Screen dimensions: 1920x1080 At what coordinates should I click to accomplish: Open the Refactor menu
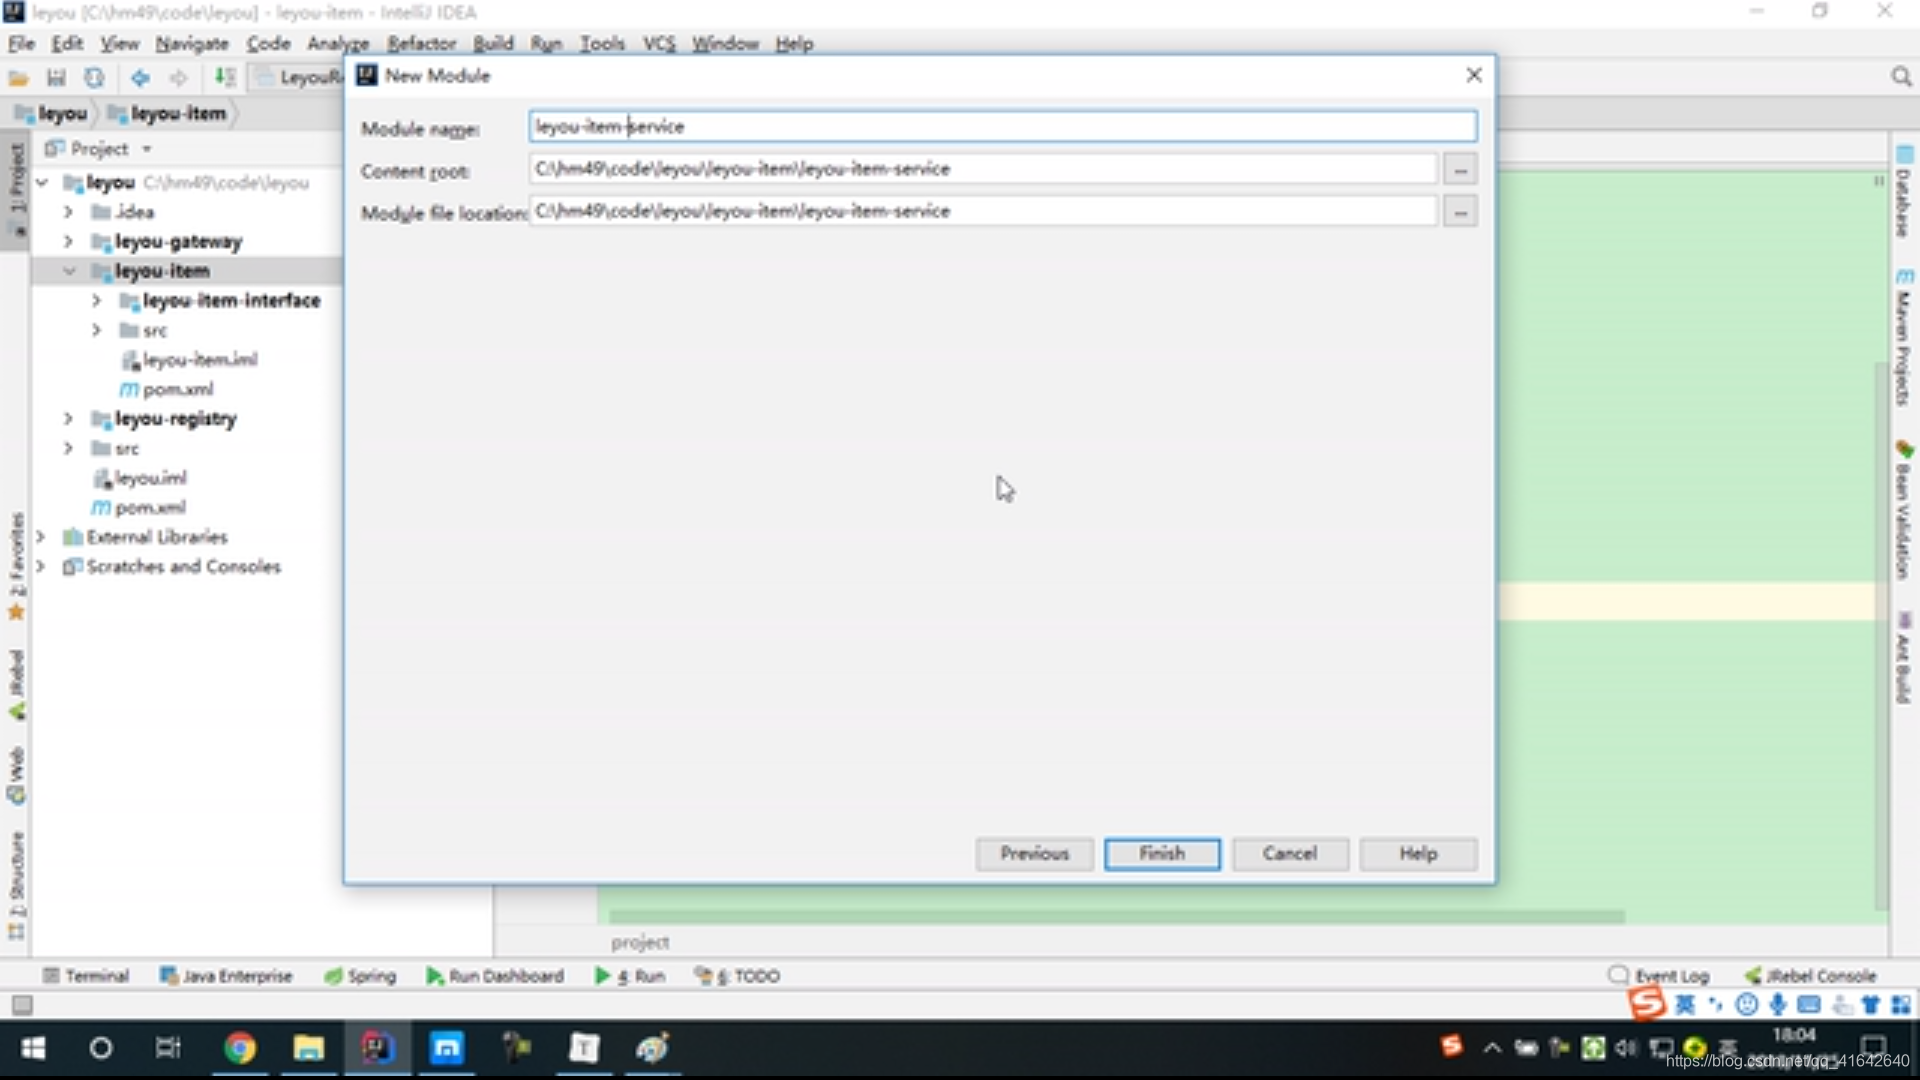tap(421, 43)
